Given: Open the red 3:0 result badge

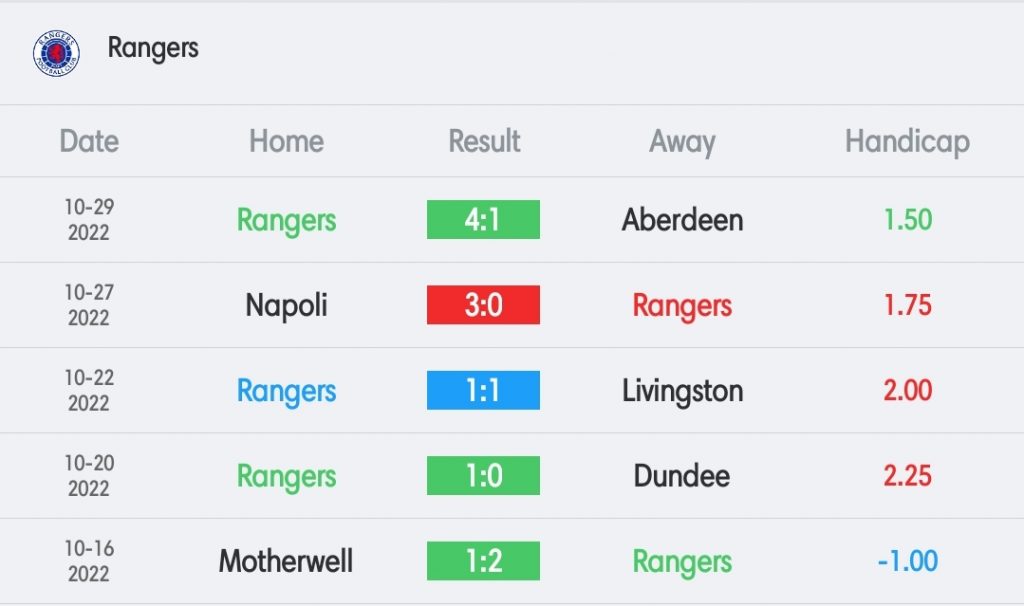Looking at the screenshot, I should point(483,305).
